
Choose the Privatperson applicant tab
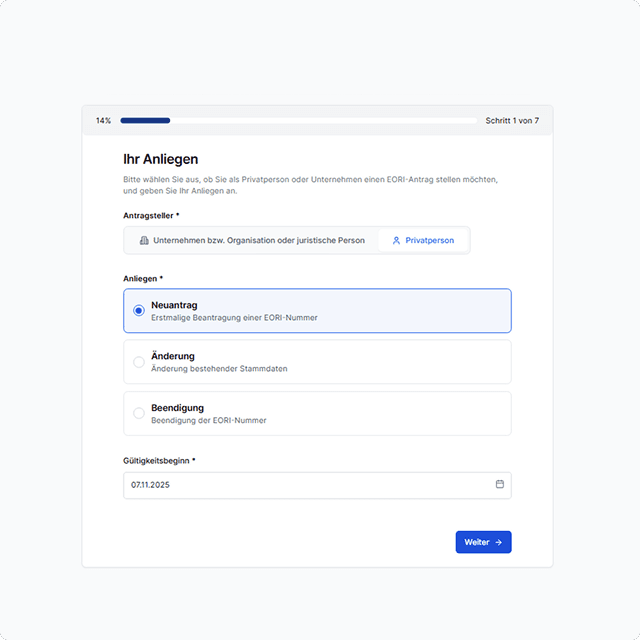[x=423, y=241]
